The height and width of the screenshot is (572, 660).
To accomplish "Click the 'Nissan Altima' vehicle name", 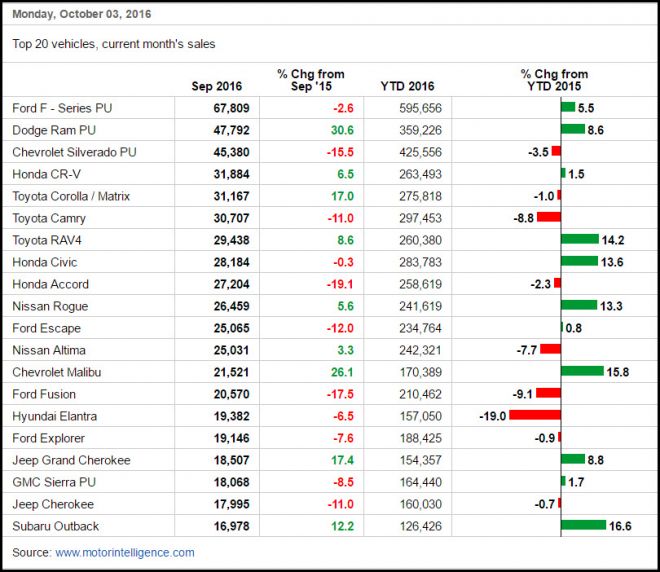I will tap(49, 350).
